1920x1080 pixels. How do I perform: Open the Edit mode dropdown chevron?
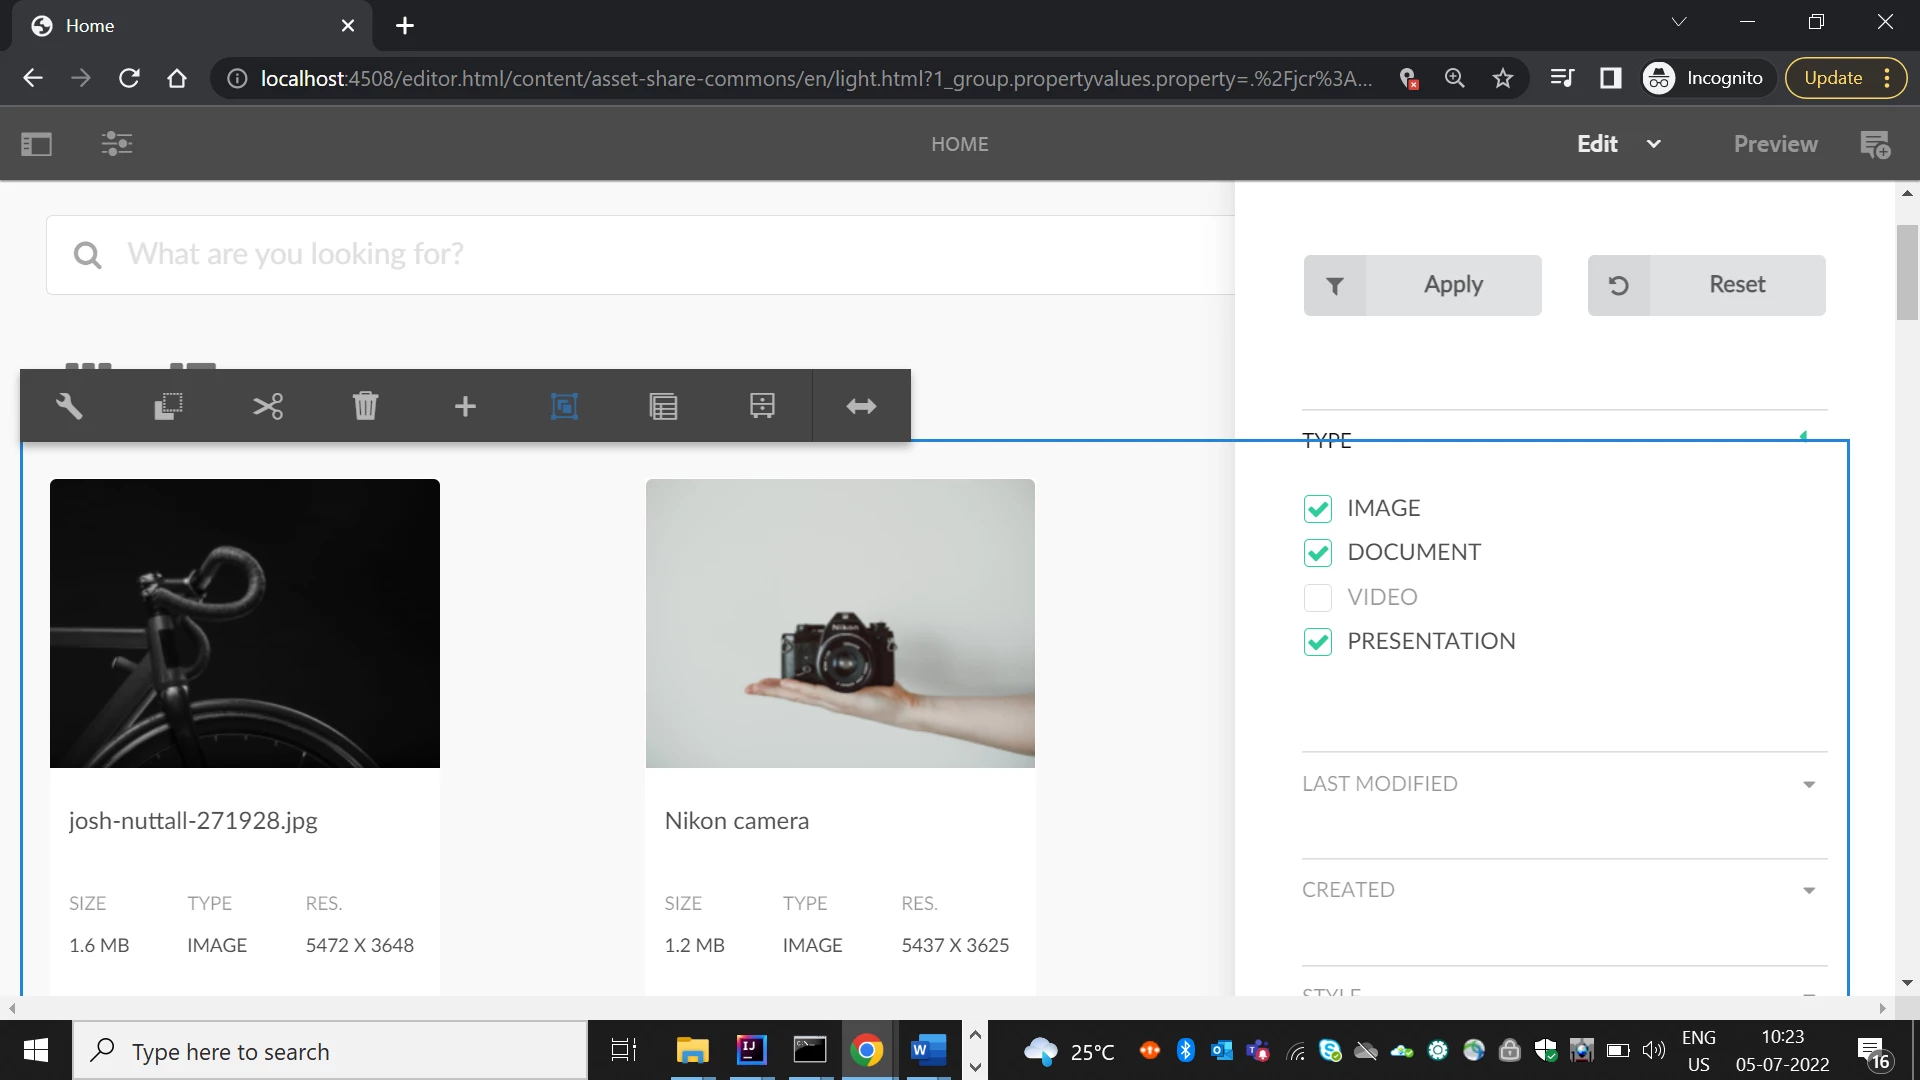(x=1654, y=144)
